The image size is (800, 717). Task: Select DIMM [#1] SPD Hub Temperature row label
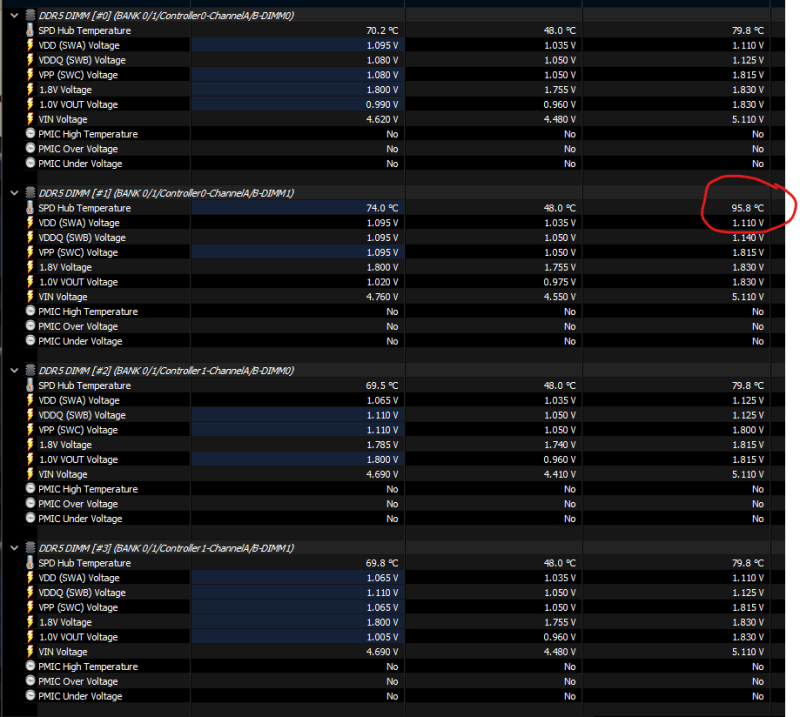85,208
